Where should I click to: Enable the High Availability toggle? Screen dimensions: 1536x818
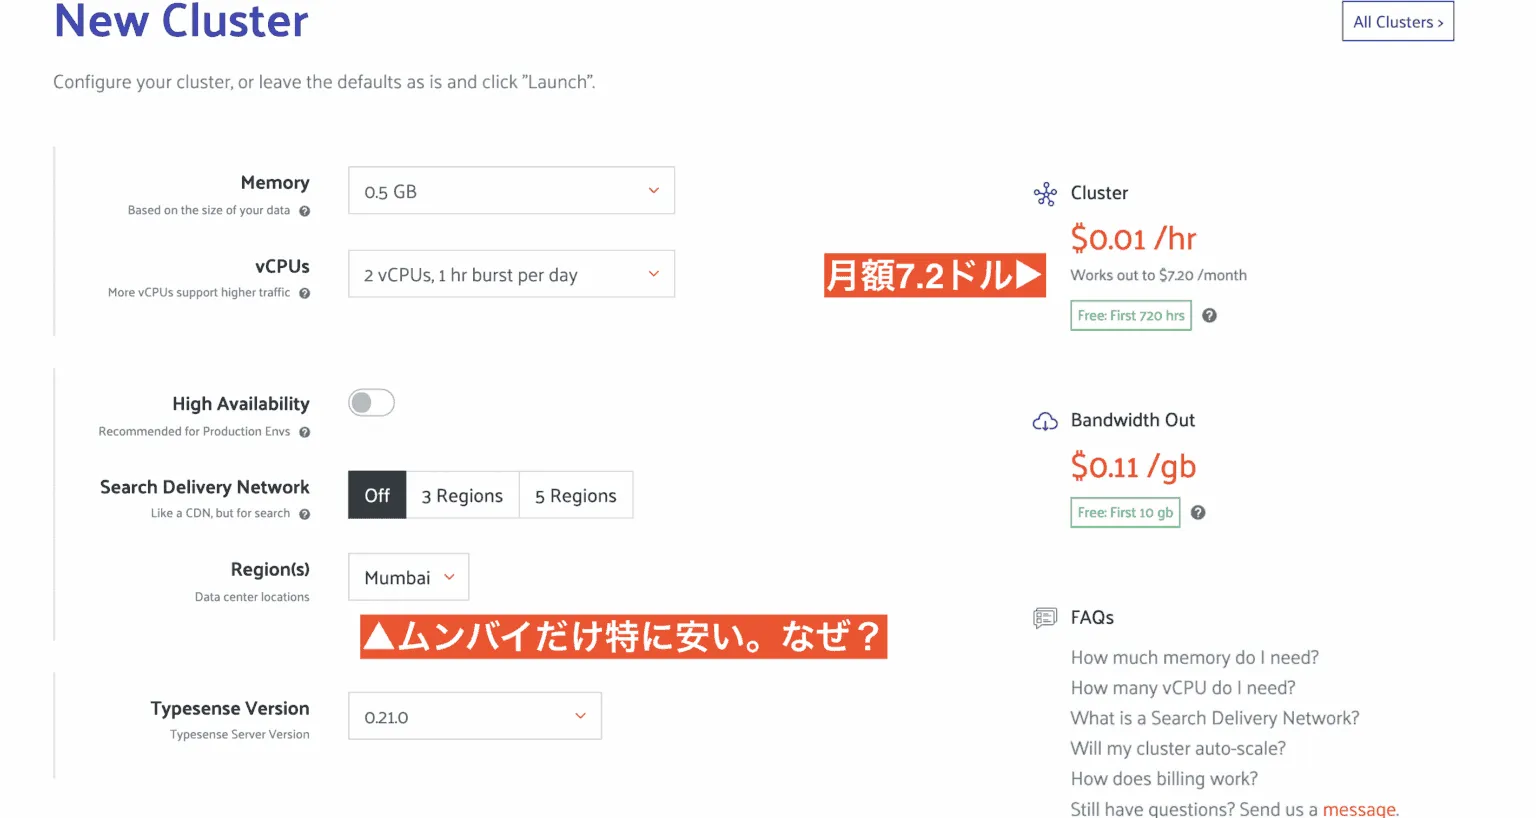(x=371, y=402)
